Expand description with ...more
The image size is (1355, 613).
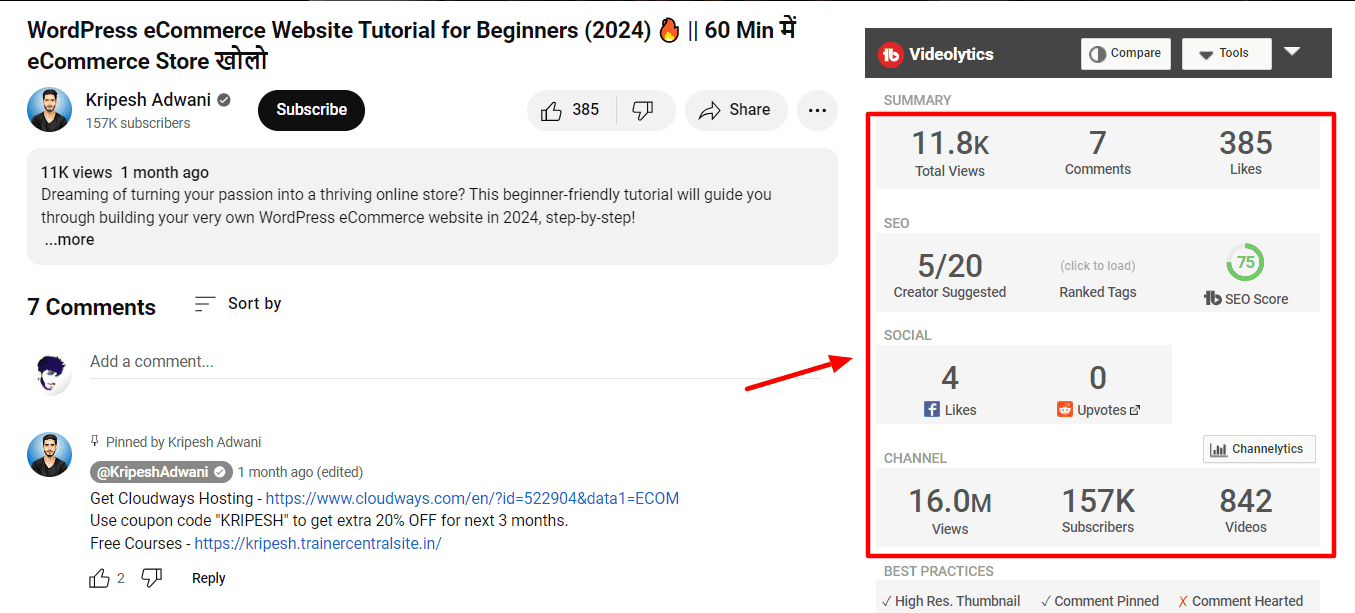click(69, 240)
